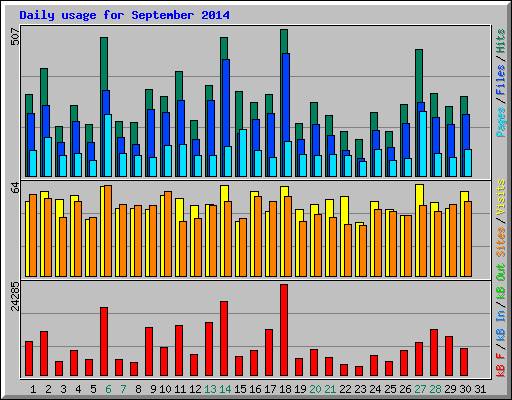
Task: Select day label '12' on the x-axis
Action: pos(195,389)
